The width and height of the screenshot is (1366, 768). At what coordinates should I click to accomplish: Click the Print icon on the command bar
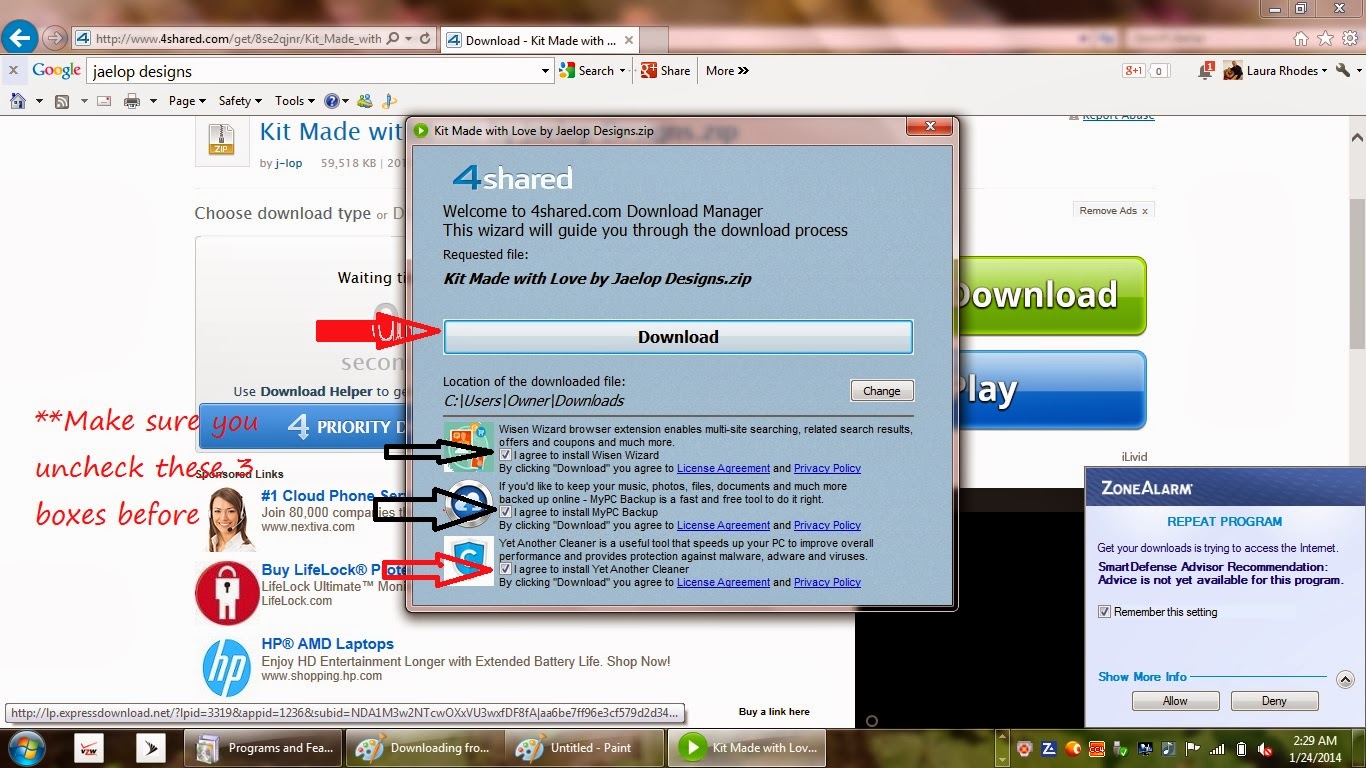click(133, 100)
